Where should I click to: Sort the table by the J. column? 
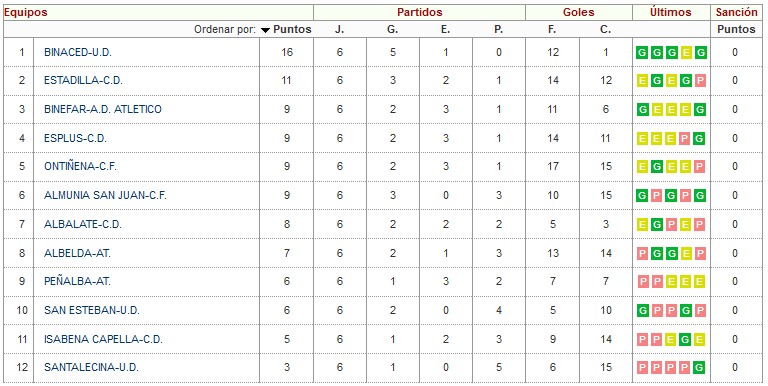coord(339,29)
